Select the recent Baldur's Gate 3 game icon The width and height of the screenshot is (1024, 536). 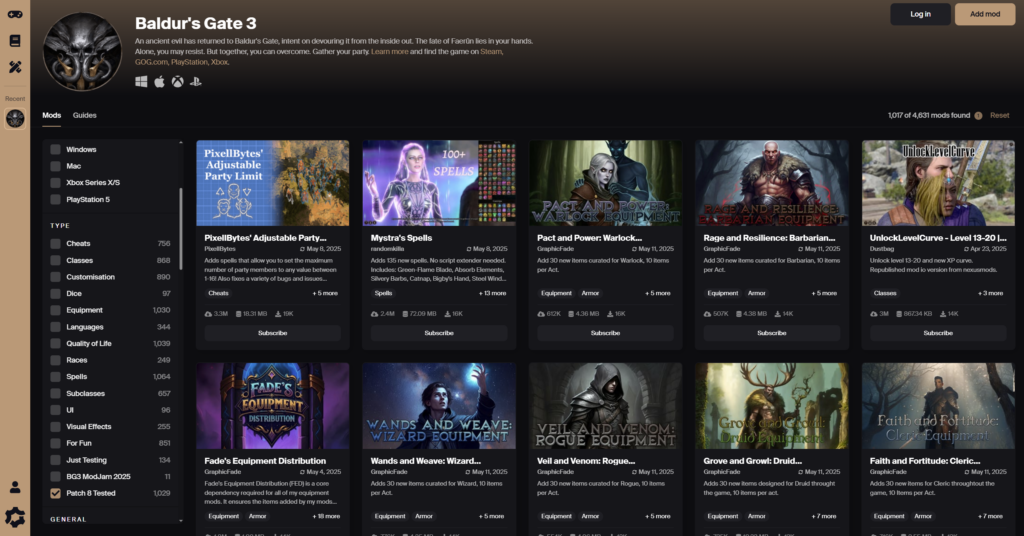[x=15, y=118]
